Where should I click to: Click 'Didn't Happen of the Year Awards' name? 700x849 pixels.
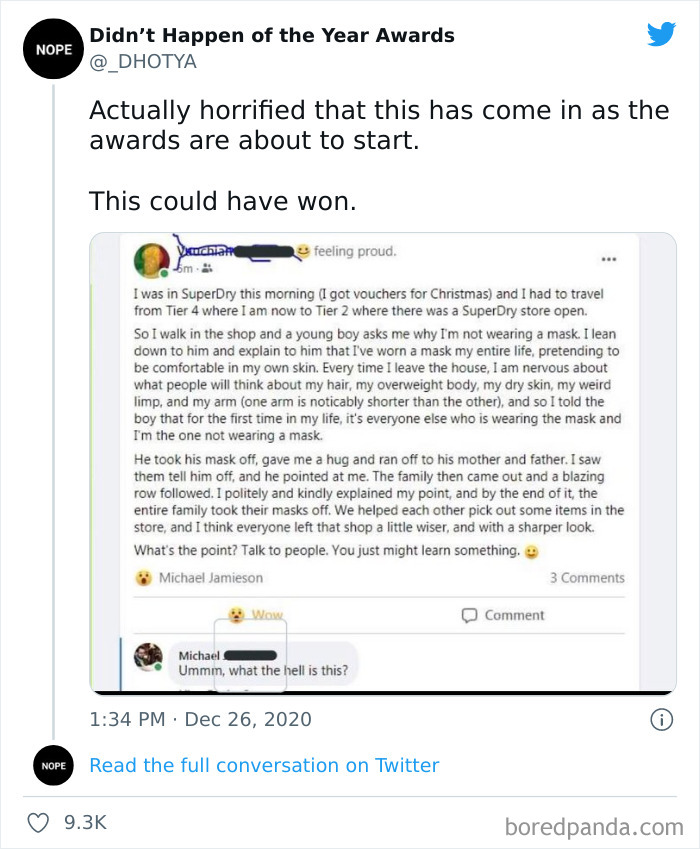(x=271, y=36)
